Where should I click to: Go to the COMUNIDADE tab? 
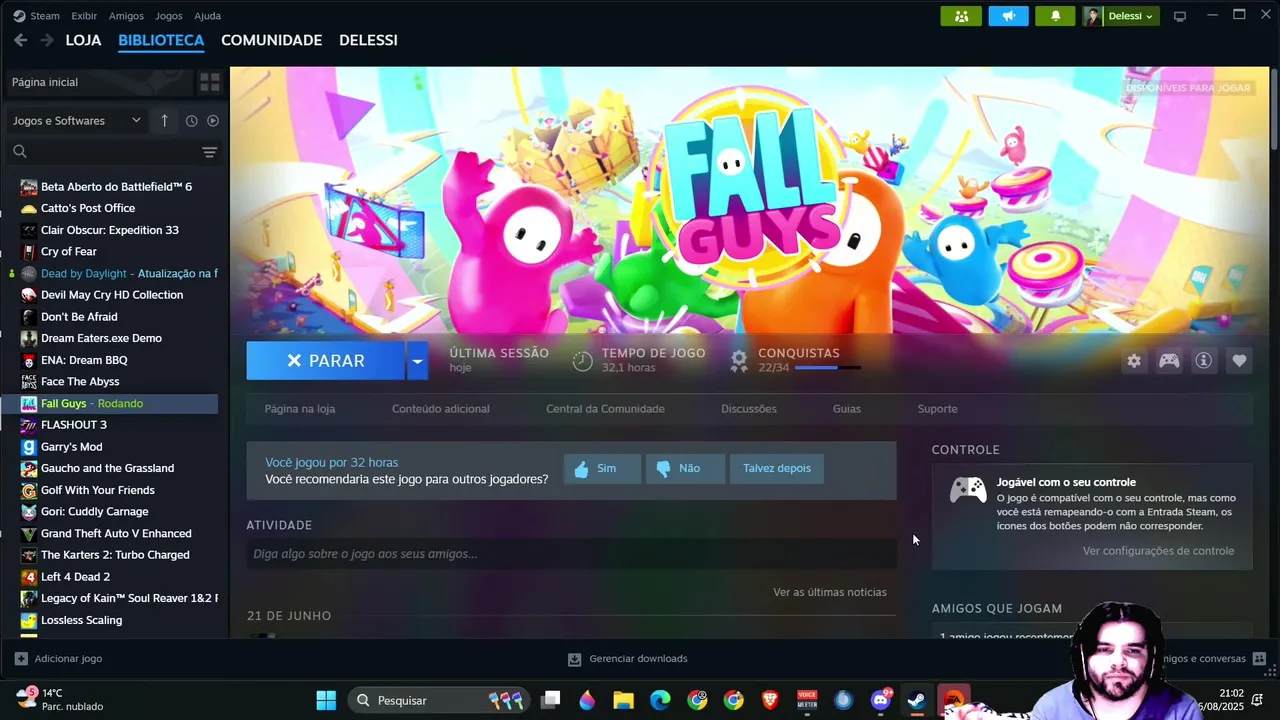pos(271,40)
